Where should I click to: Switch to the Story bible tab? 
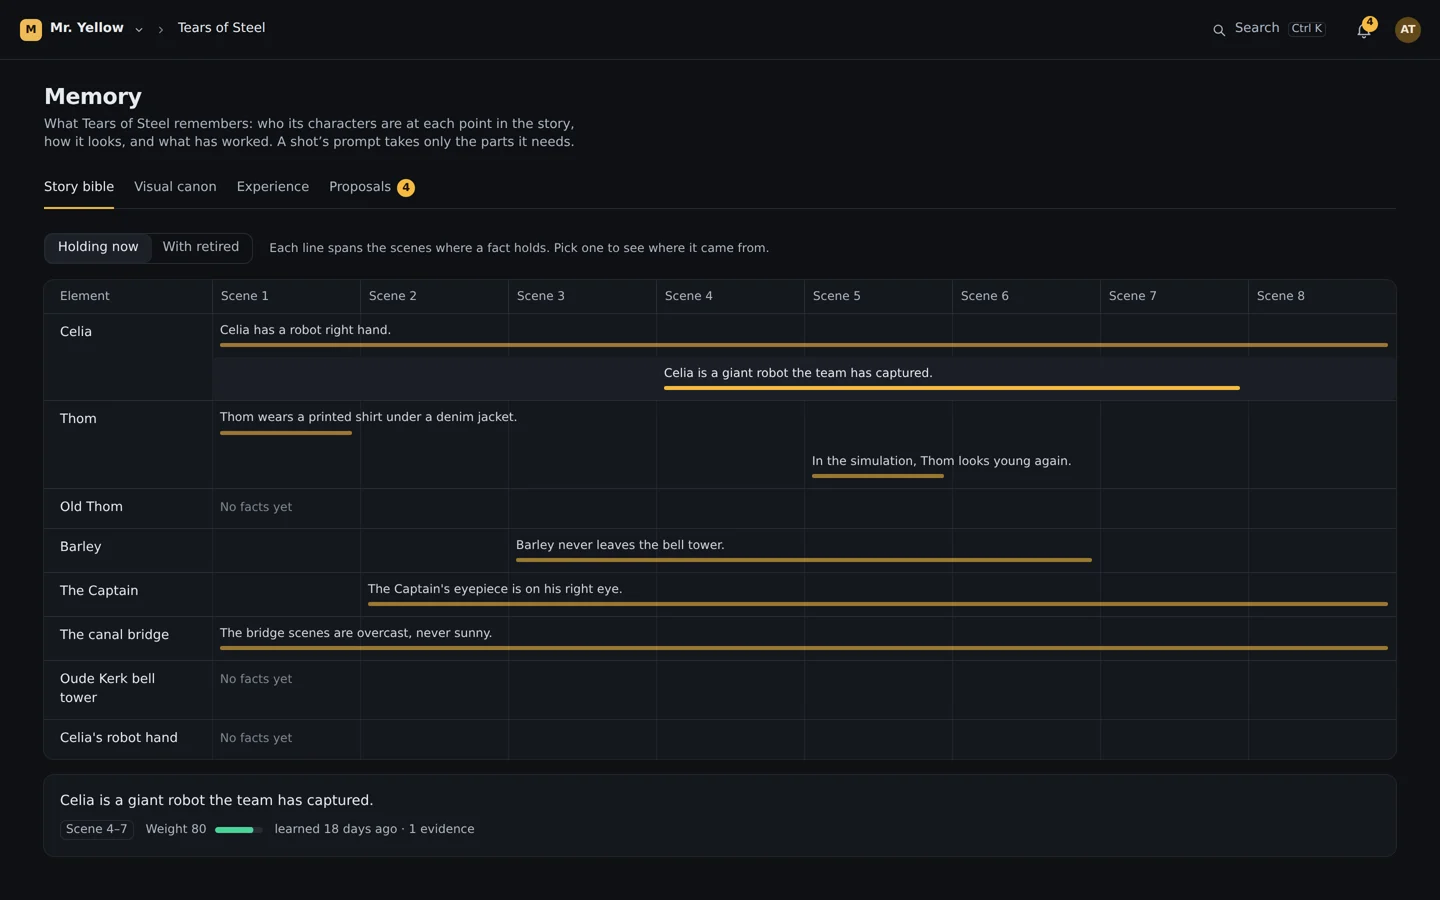(79, 187)
